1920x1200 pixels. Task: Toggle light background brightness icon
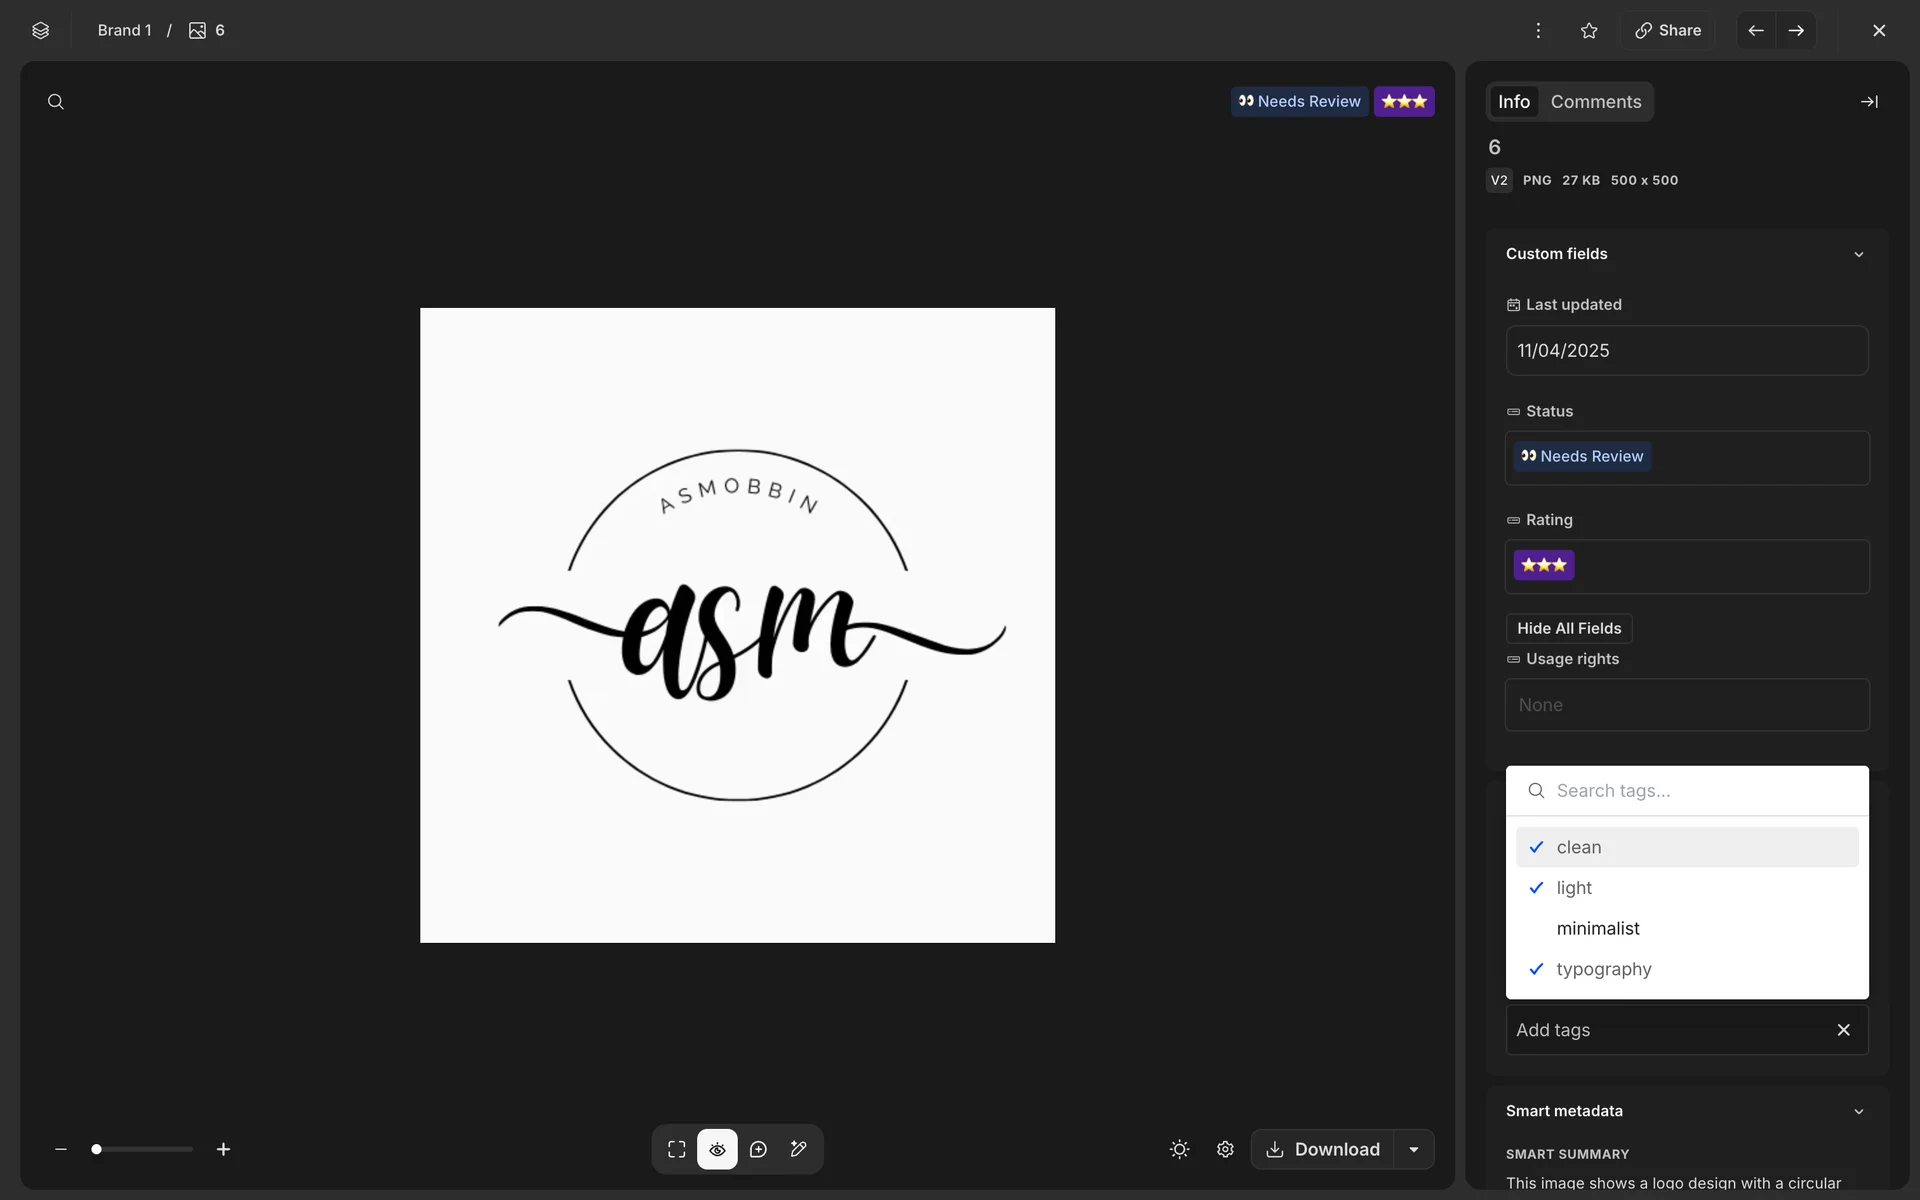(x=1179, y=1149)
